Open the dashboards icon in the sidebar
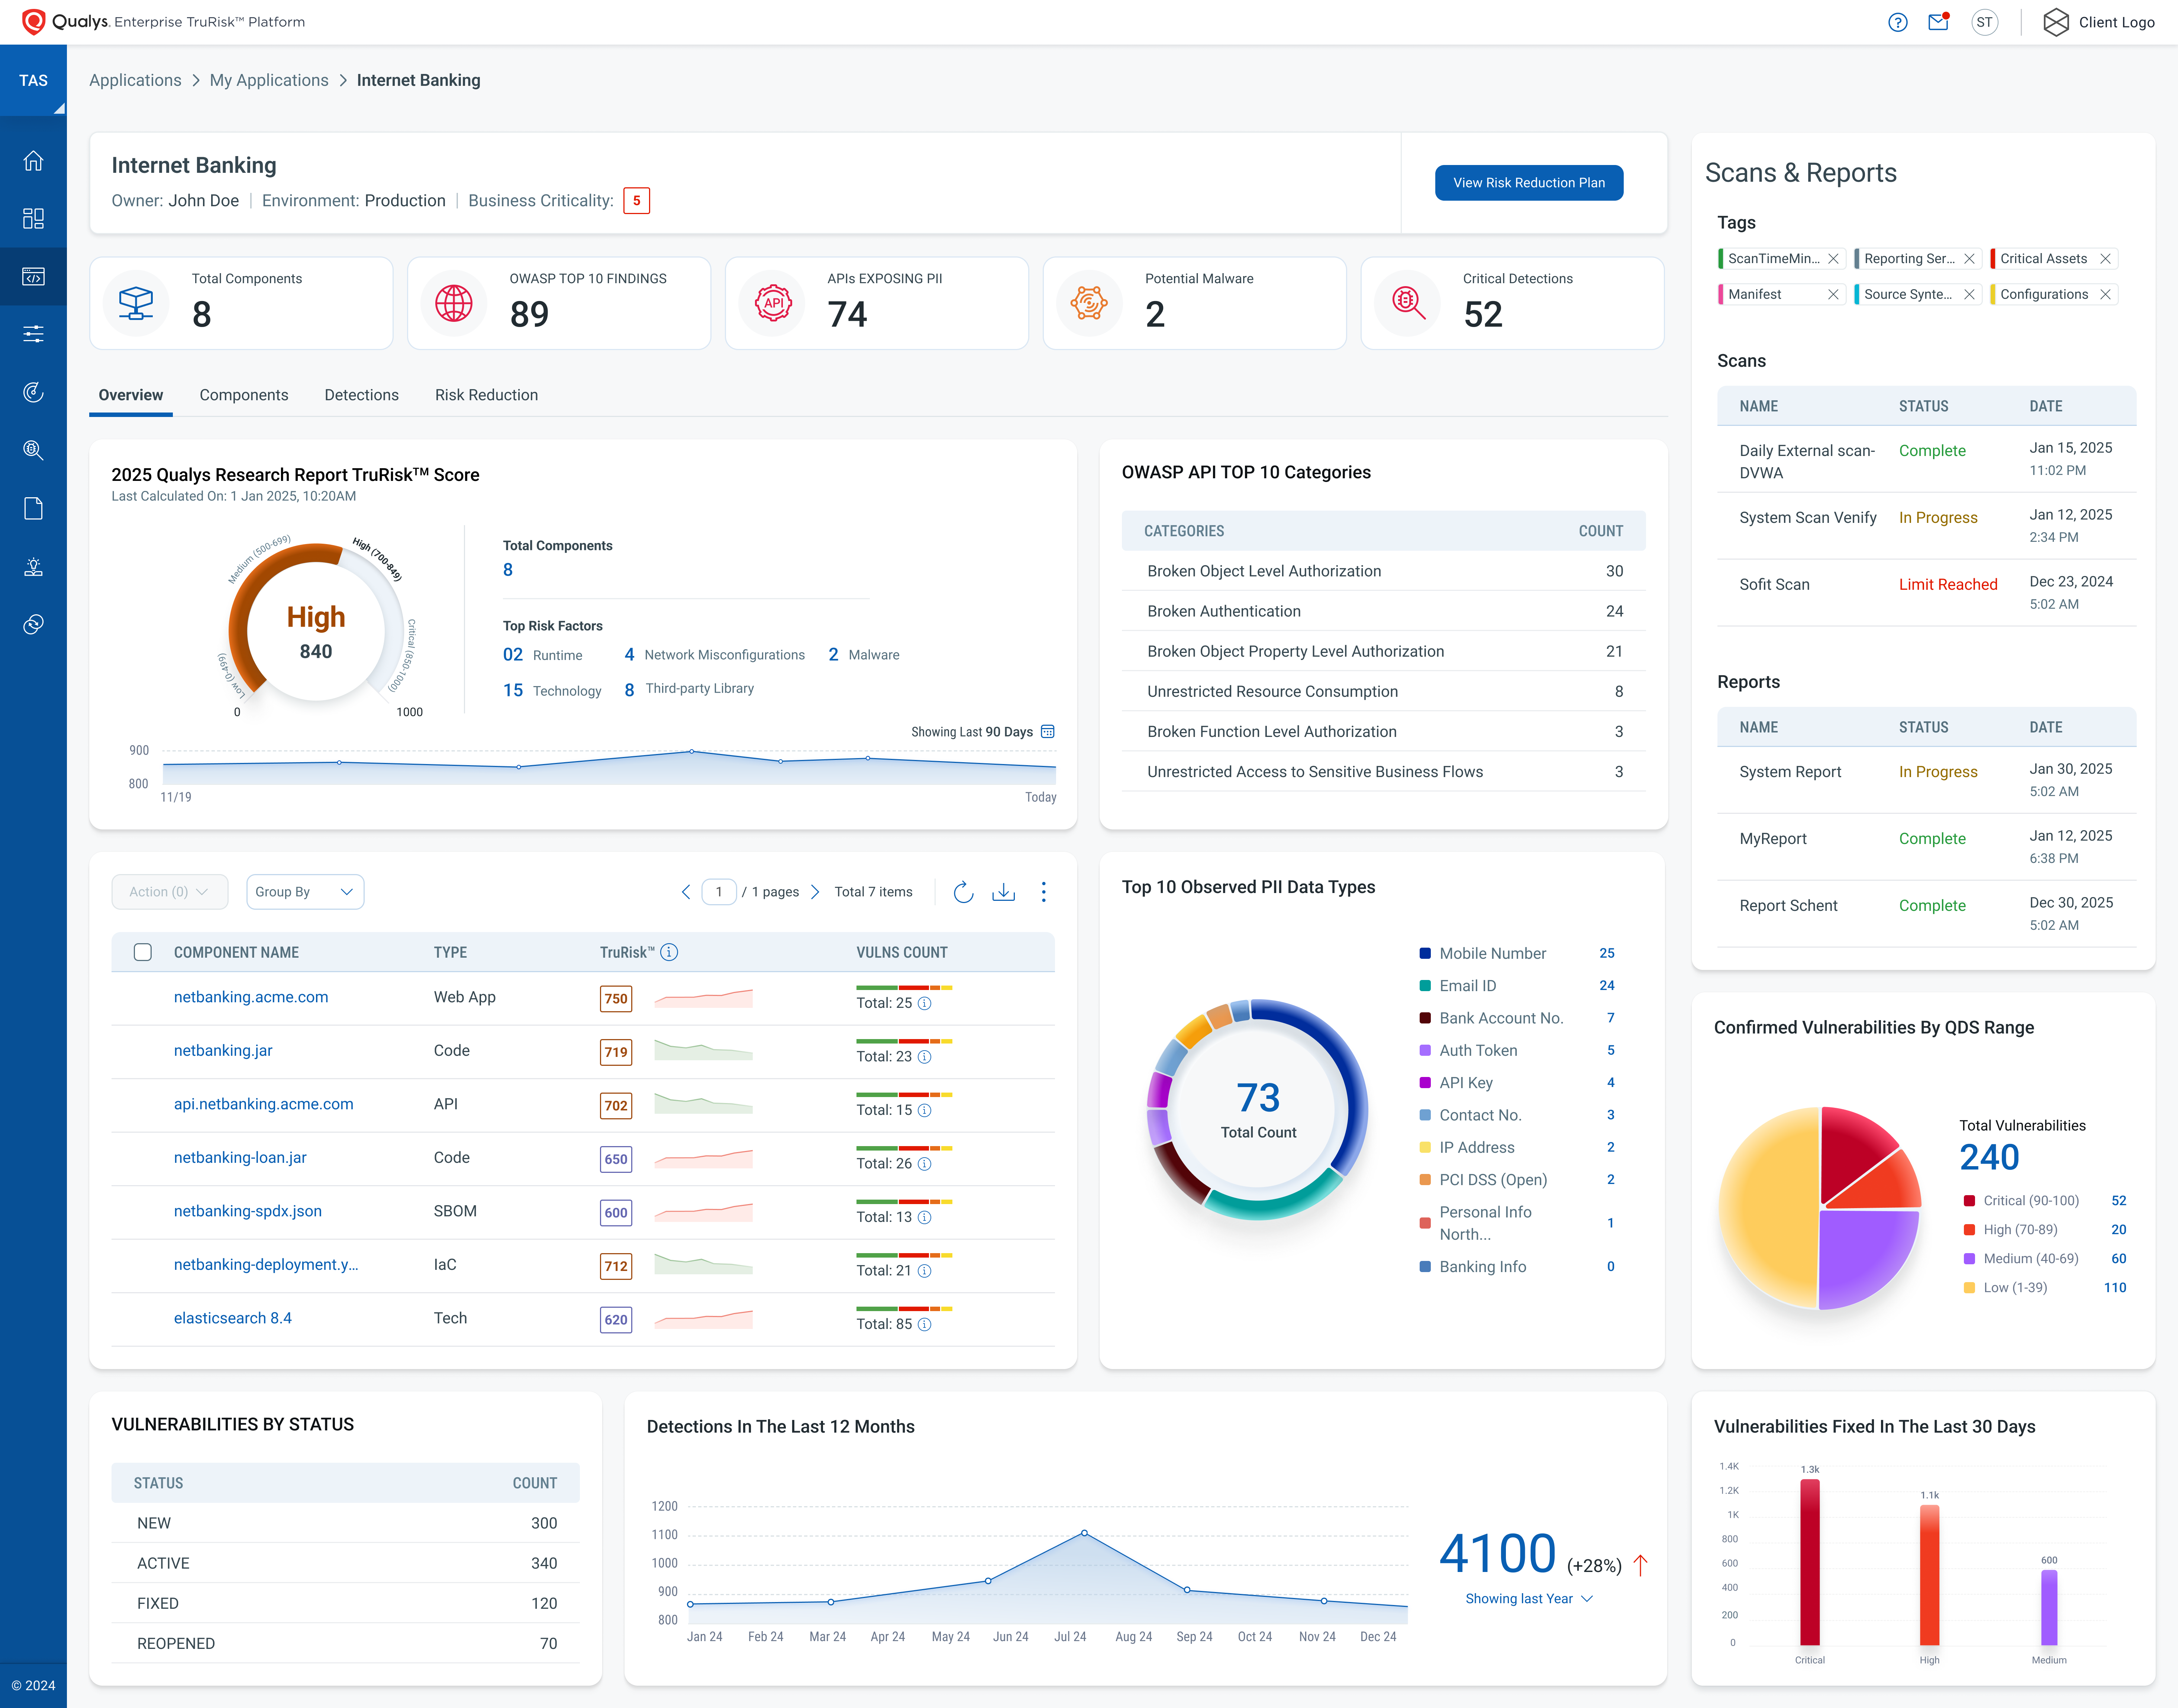The height and width of the screenshot is (1708, 2178). (x=34, y=218)
